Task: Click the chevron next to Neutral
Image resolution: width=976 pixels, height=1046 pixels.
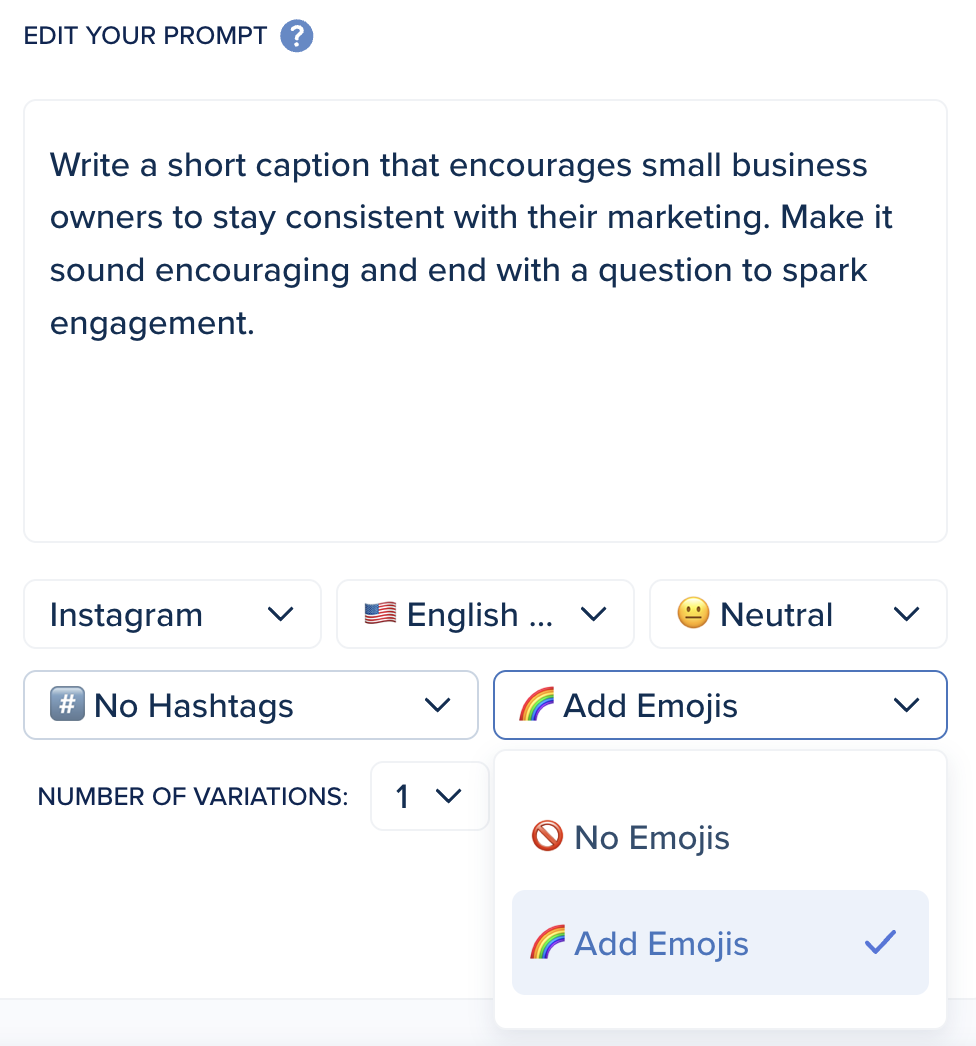Action: point(906,614)
